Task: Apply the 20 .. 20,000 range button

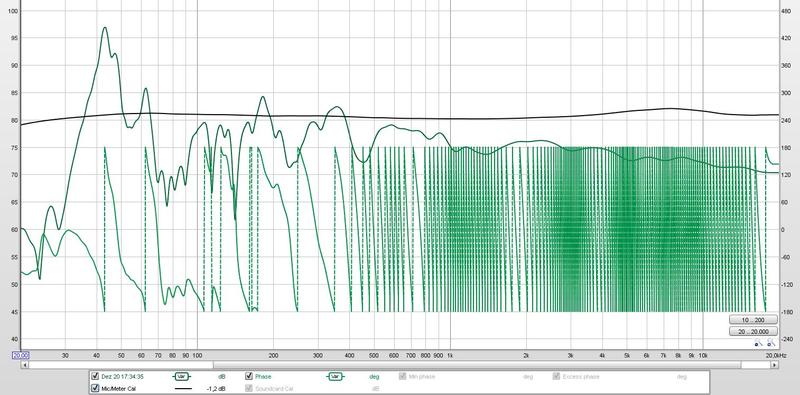Action: point(754,332)
